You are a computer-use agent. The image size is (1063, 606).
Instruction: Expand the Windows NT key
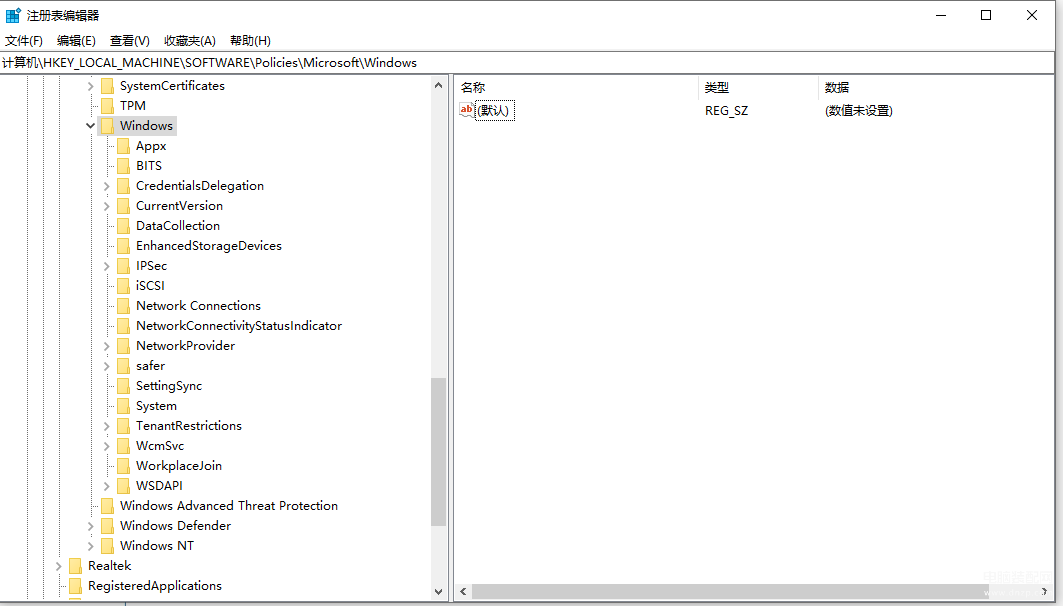90,546
